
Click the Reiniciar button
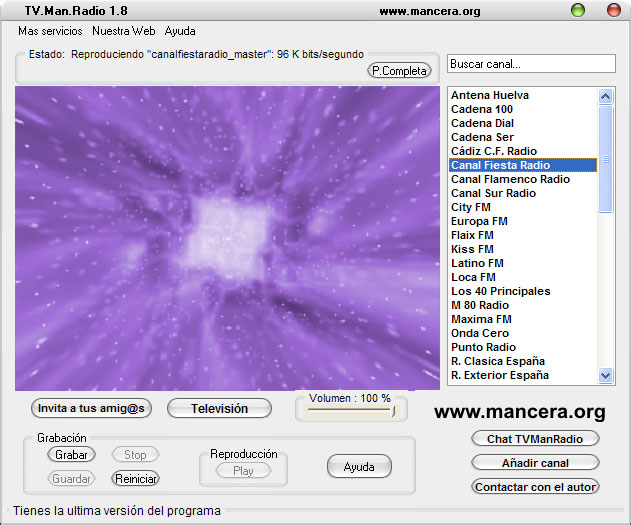pos(135,479)
